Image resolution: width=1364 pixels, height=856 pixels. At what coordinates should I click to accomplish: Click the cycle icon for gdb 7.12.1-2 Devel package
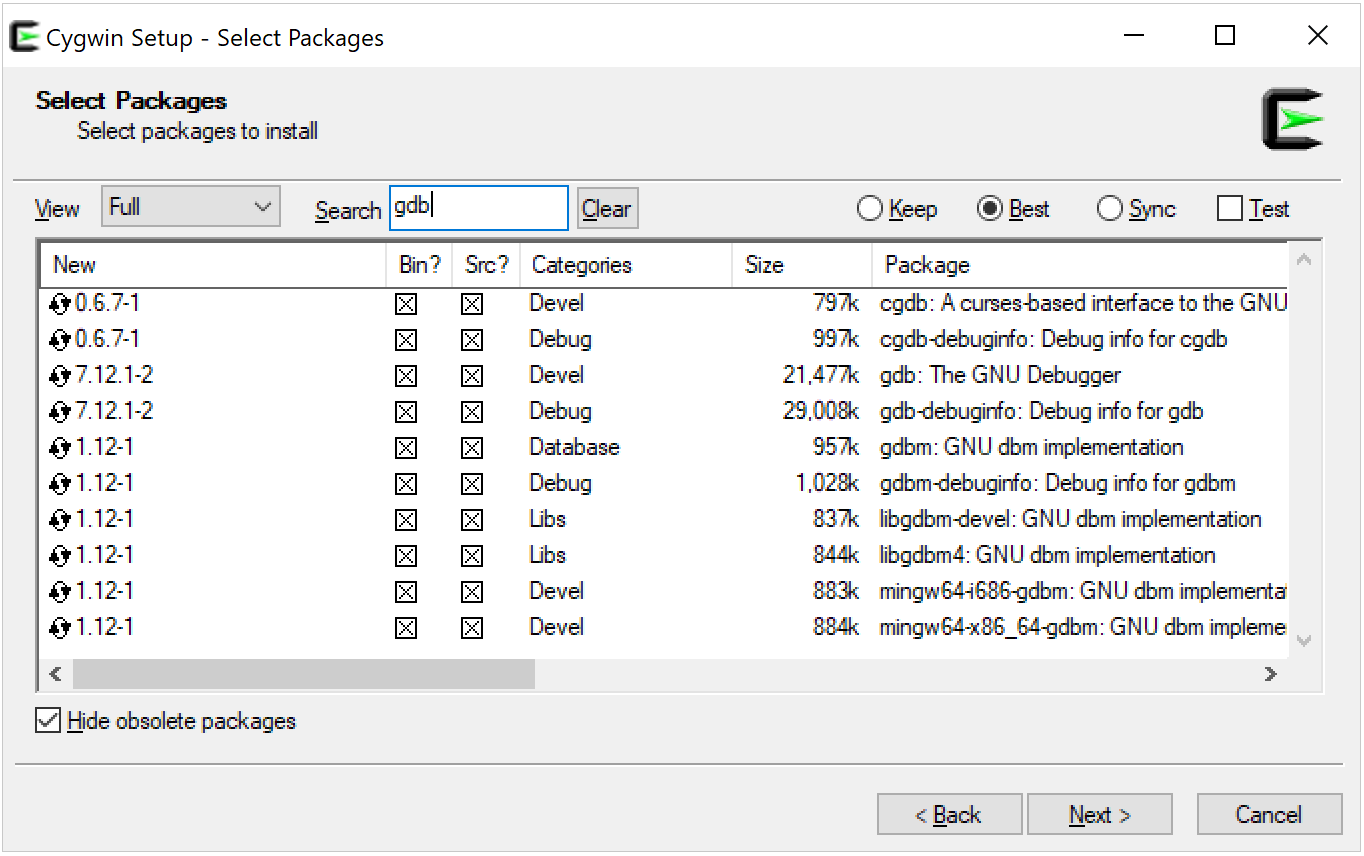(x=60, y=376)
